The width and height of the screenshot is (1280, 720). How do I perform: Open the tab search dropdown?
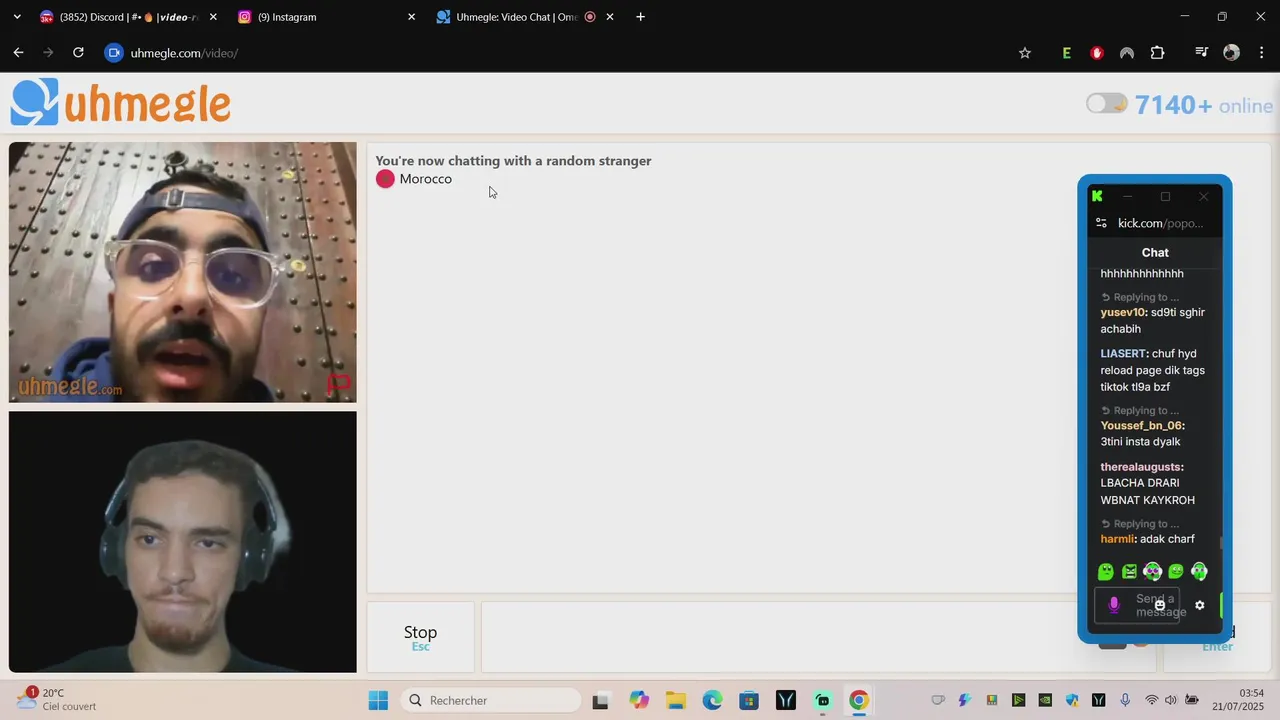(16, 17)
